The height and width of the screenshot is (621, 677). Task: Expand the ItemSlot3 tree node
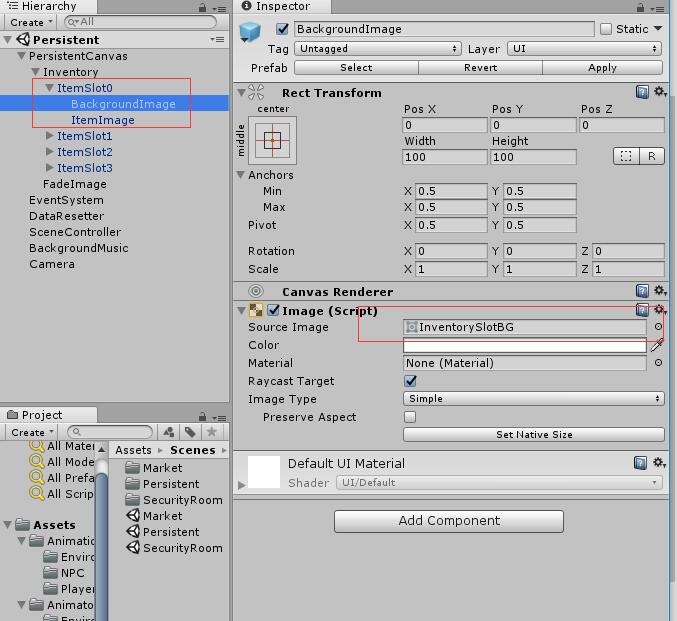click(50, 168)
